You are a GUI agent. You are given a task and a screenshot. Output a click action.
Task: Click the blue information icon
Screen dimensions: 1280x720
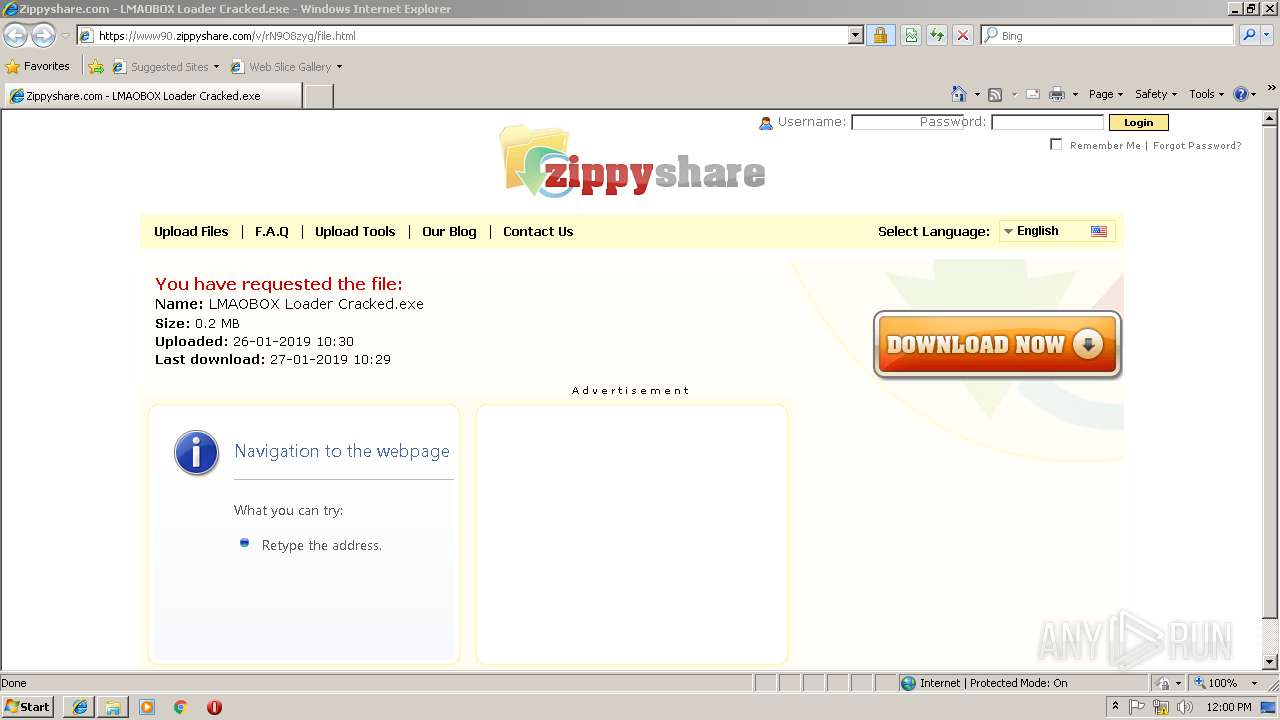(196, 453)
